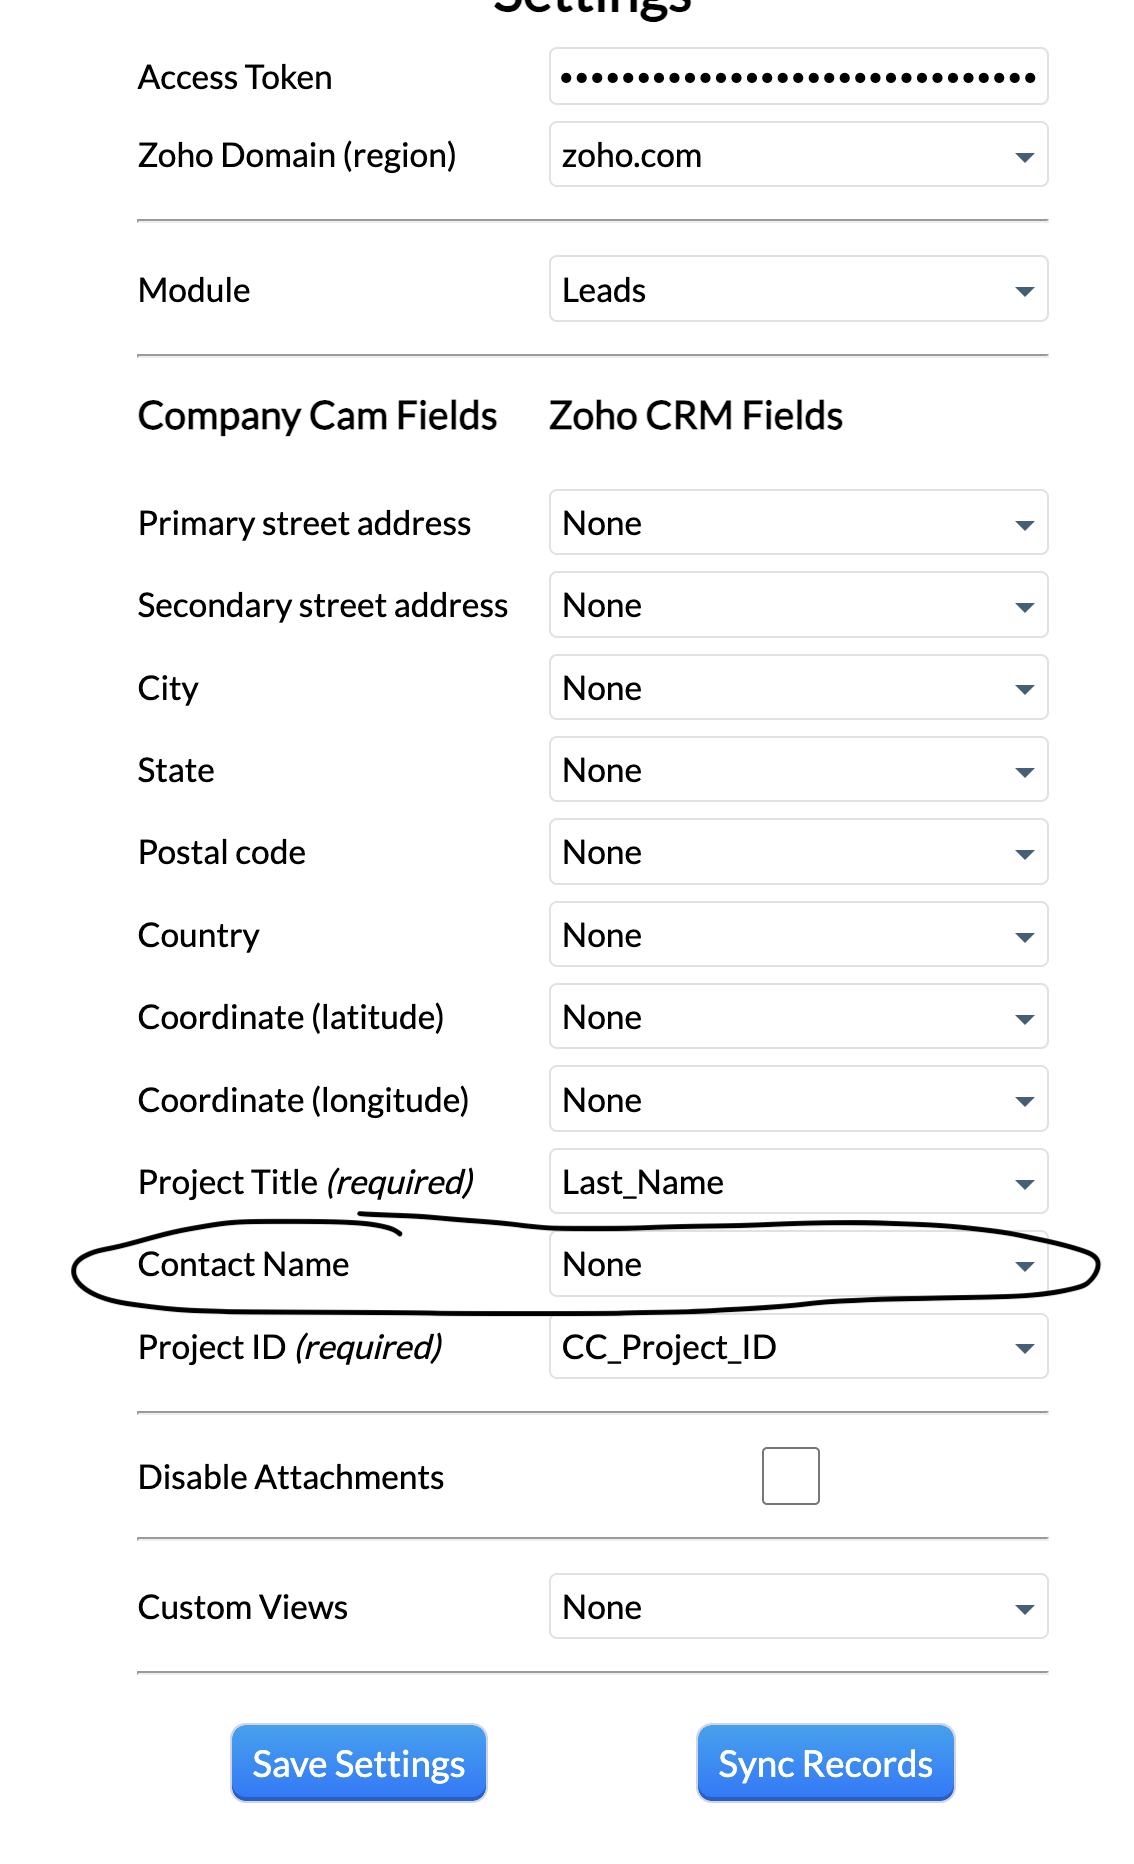Expand the Primary street address field dropdown
Viewport: 1134px width, 1864px height.
click(798, 523)
